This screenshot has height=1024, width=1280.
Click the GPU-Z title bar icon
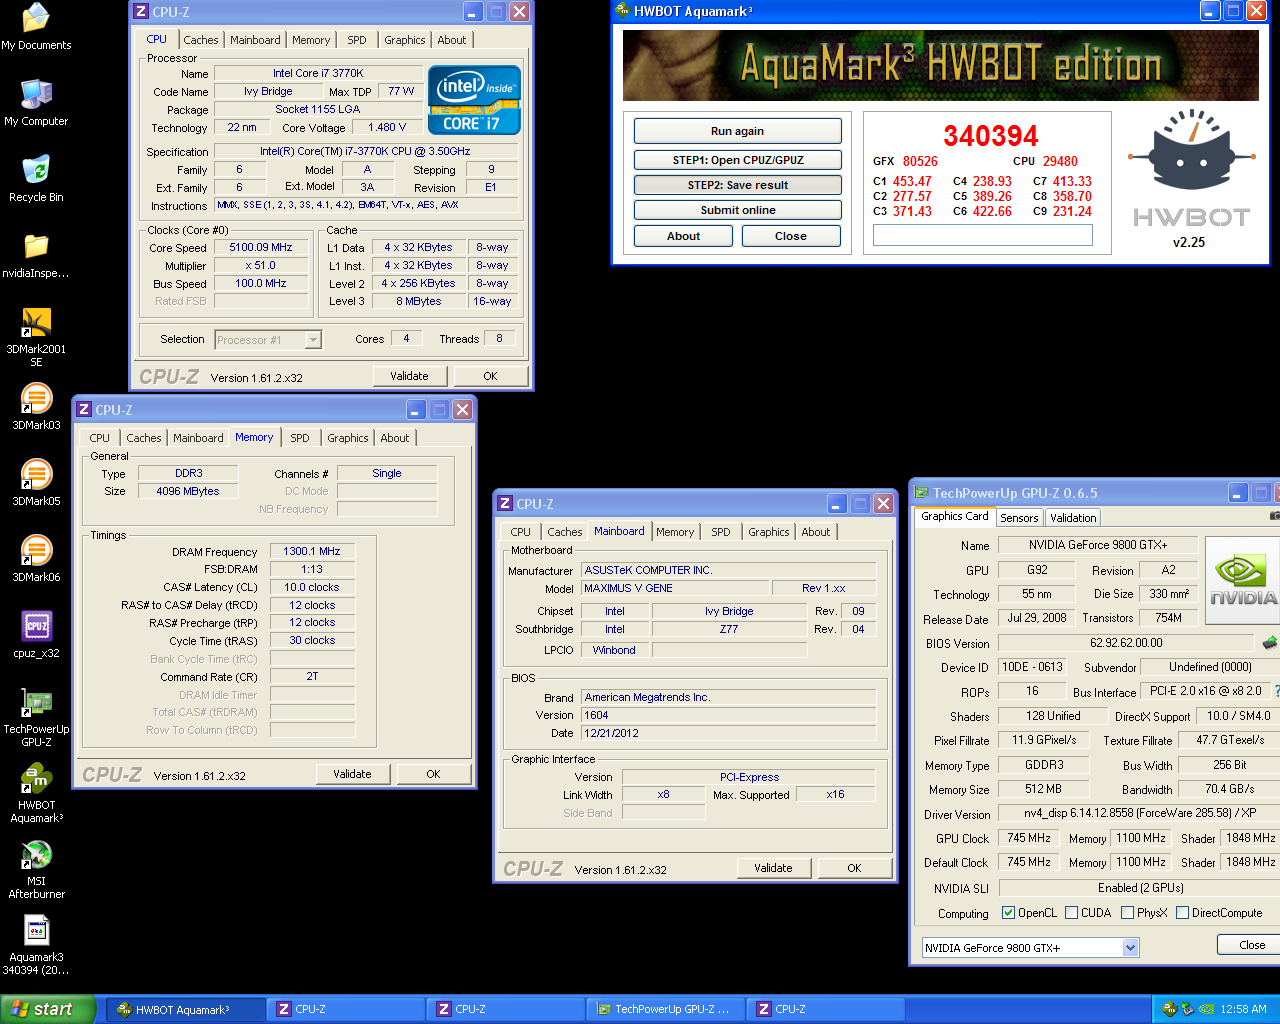(x=921, y=492)
